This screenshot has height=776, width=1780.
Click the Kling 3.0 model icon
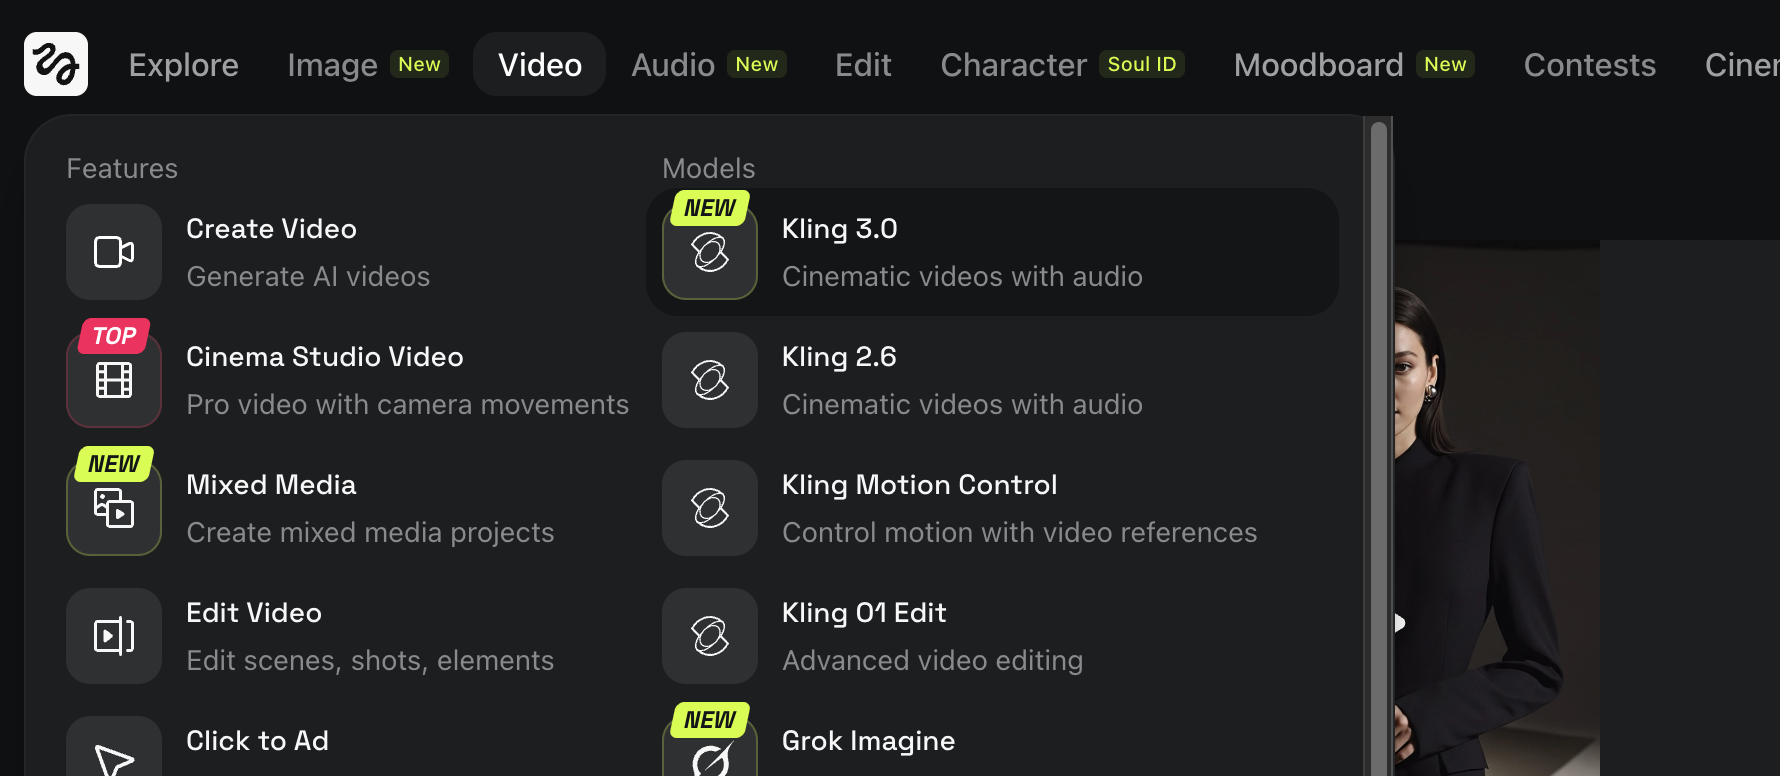pos(710,252)
